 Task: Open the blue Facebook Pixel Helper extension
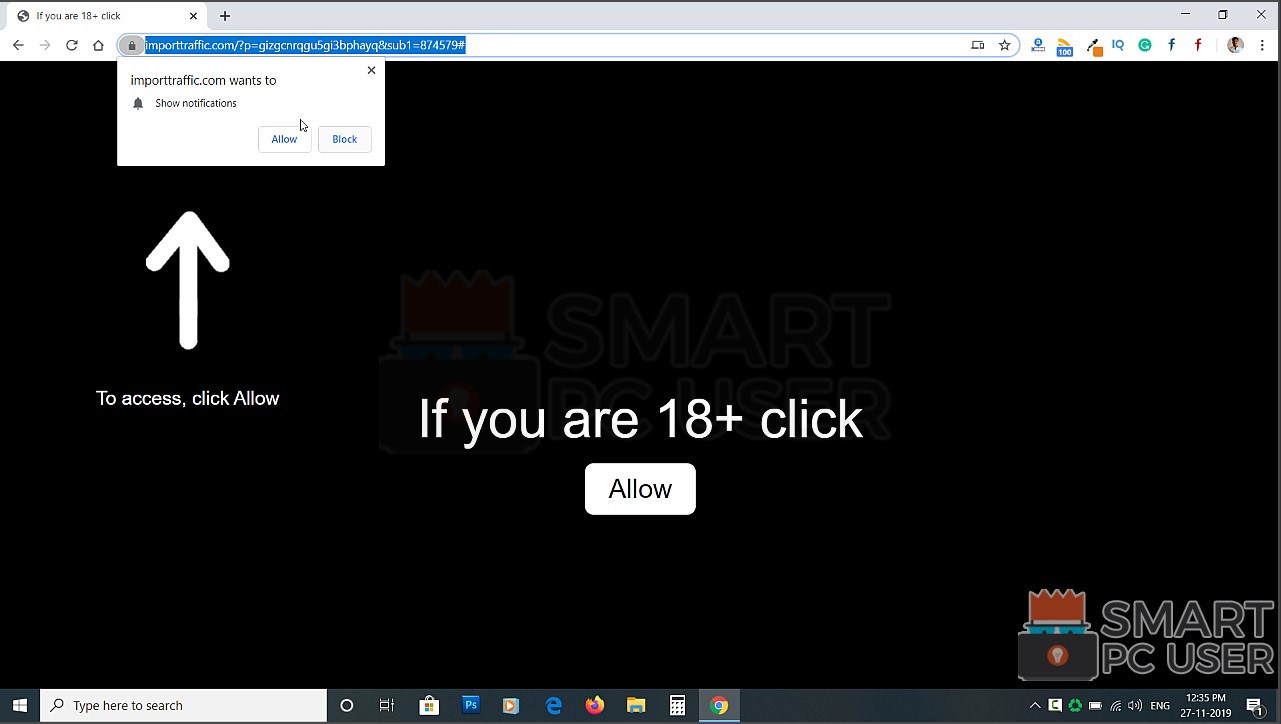coord(1170,45)
